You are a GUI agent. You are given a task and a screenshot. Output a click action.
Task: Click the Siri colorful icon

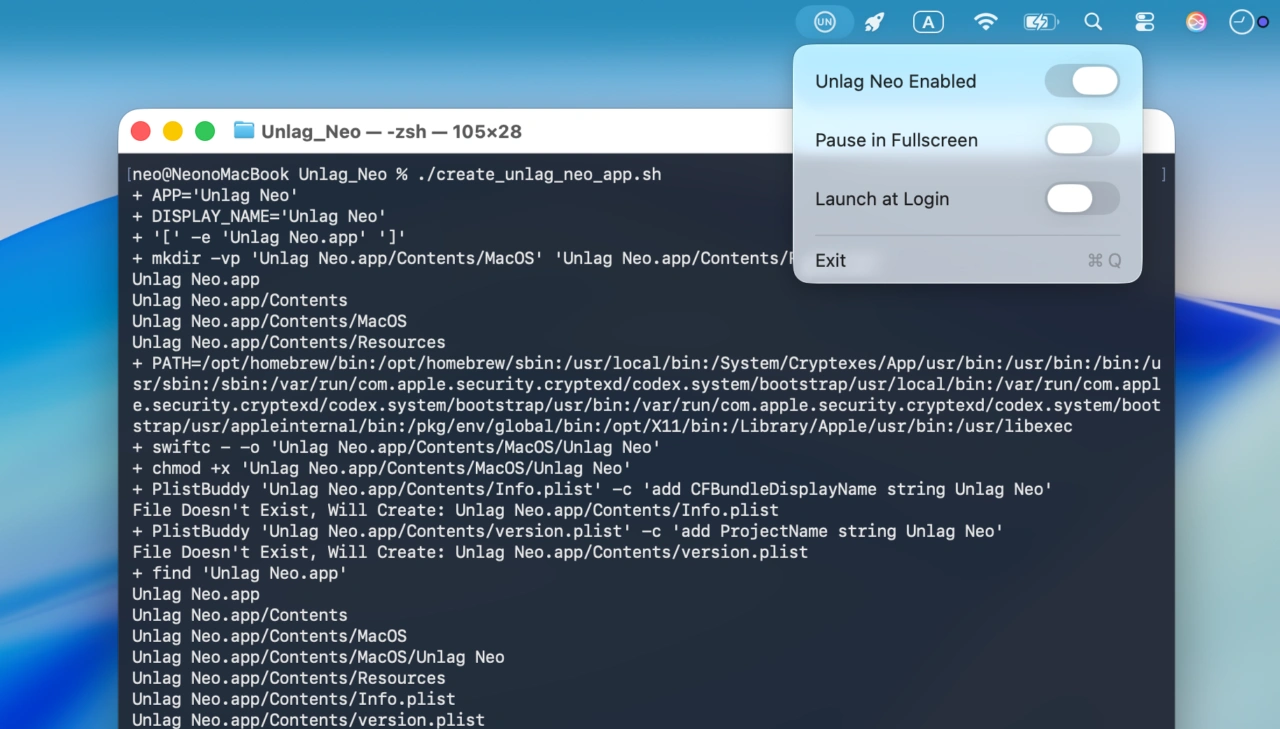tap(1196, 22)
